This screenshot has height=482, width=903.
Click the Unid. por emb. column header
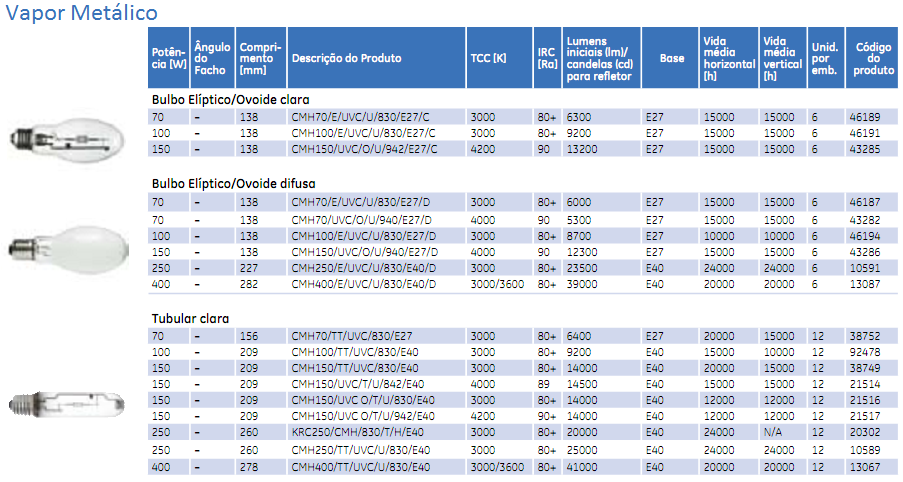826,58
